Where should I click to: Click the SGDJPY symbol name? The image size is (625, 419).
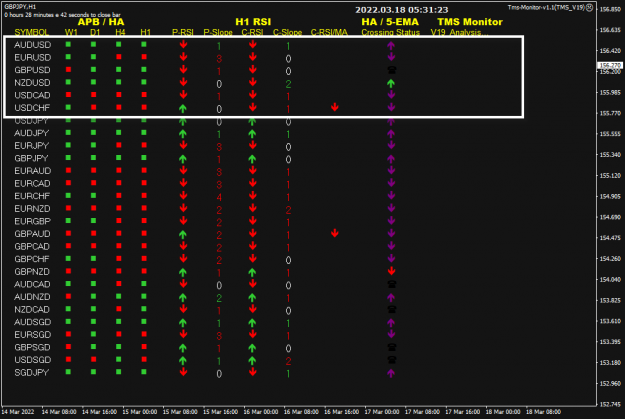tap(31, 373)
